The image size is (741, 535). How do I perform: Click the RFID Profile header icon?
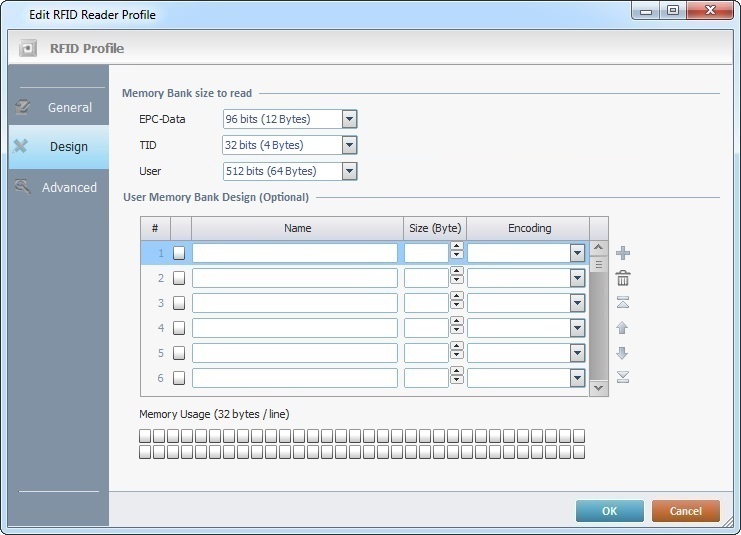[28, 48]
